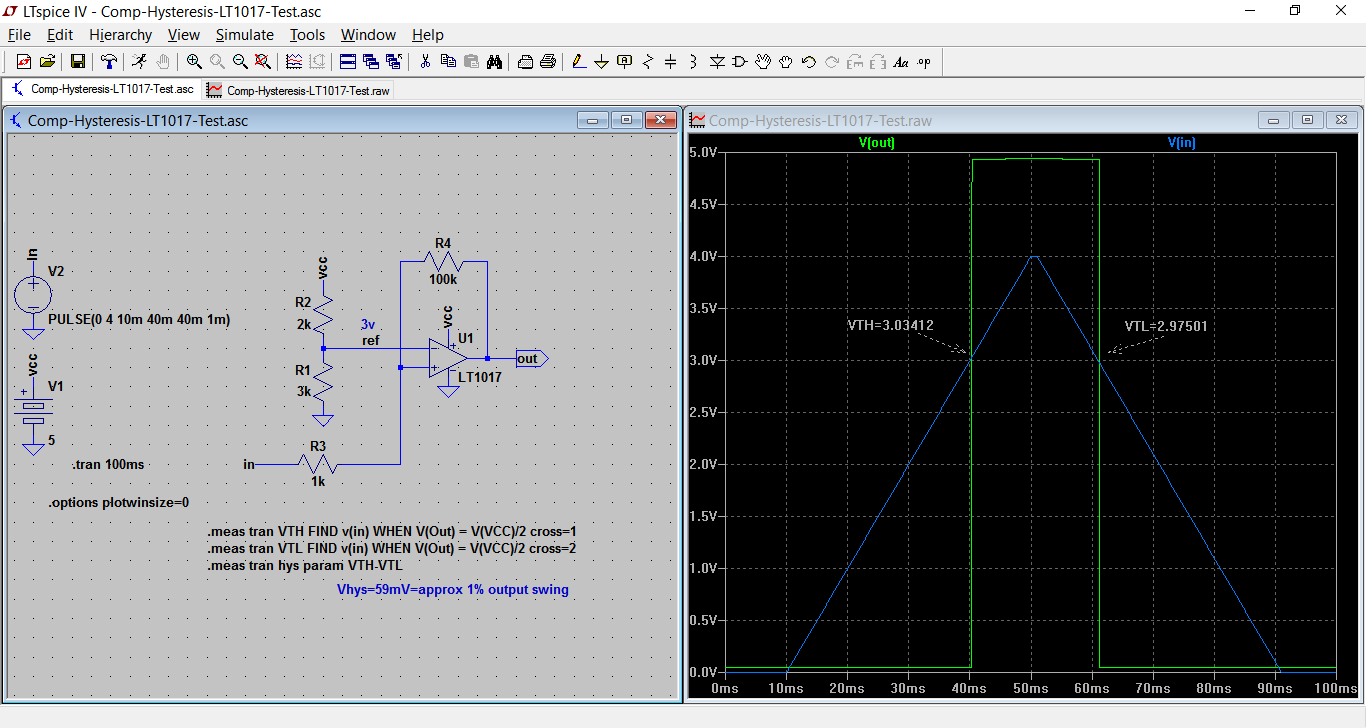Select the R3 1k input resistor

[318, 464]
